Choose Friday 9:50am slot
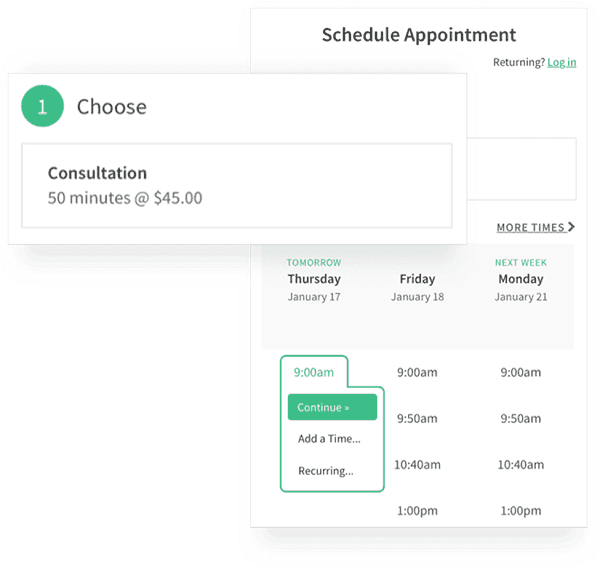Screen dimensions: 600x565 (417, 418)
